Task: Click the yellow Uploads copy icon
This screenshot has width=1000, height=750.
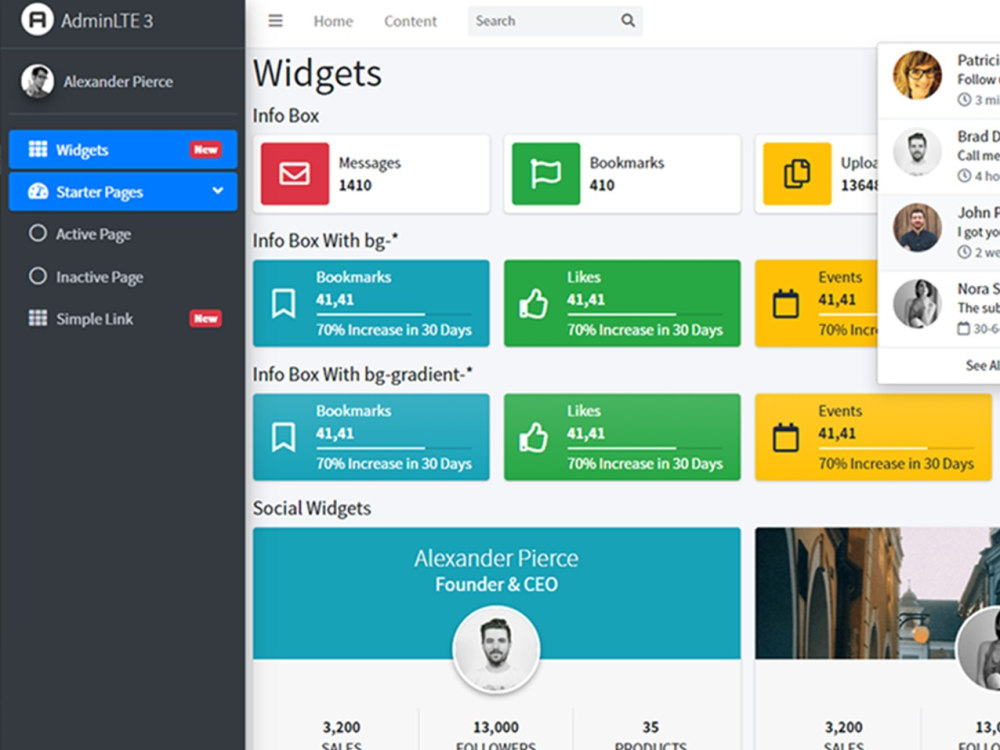Action: coord(796,172)
